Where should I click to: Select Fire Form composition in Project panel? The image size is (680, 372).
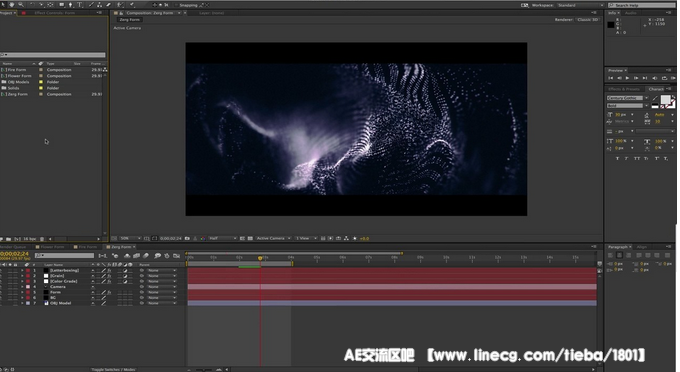click(17, 70)
